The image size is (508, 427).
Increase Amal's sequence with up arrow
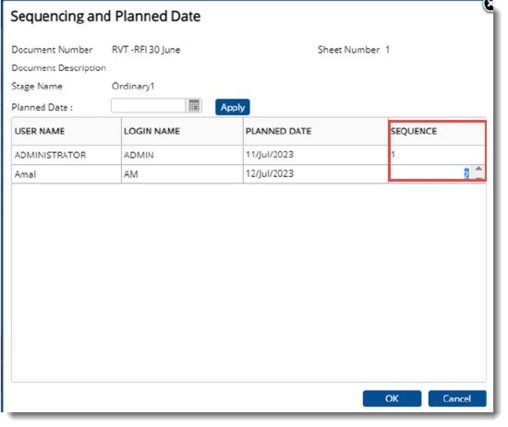point(478,169)
